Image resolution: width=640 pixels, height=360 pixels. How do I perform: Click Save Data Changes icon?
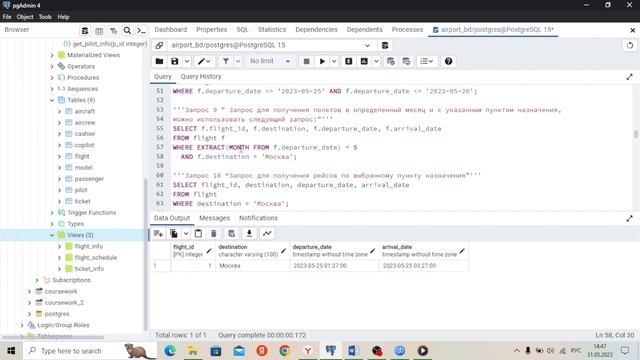pyautogui.click(x=231, y=233)
